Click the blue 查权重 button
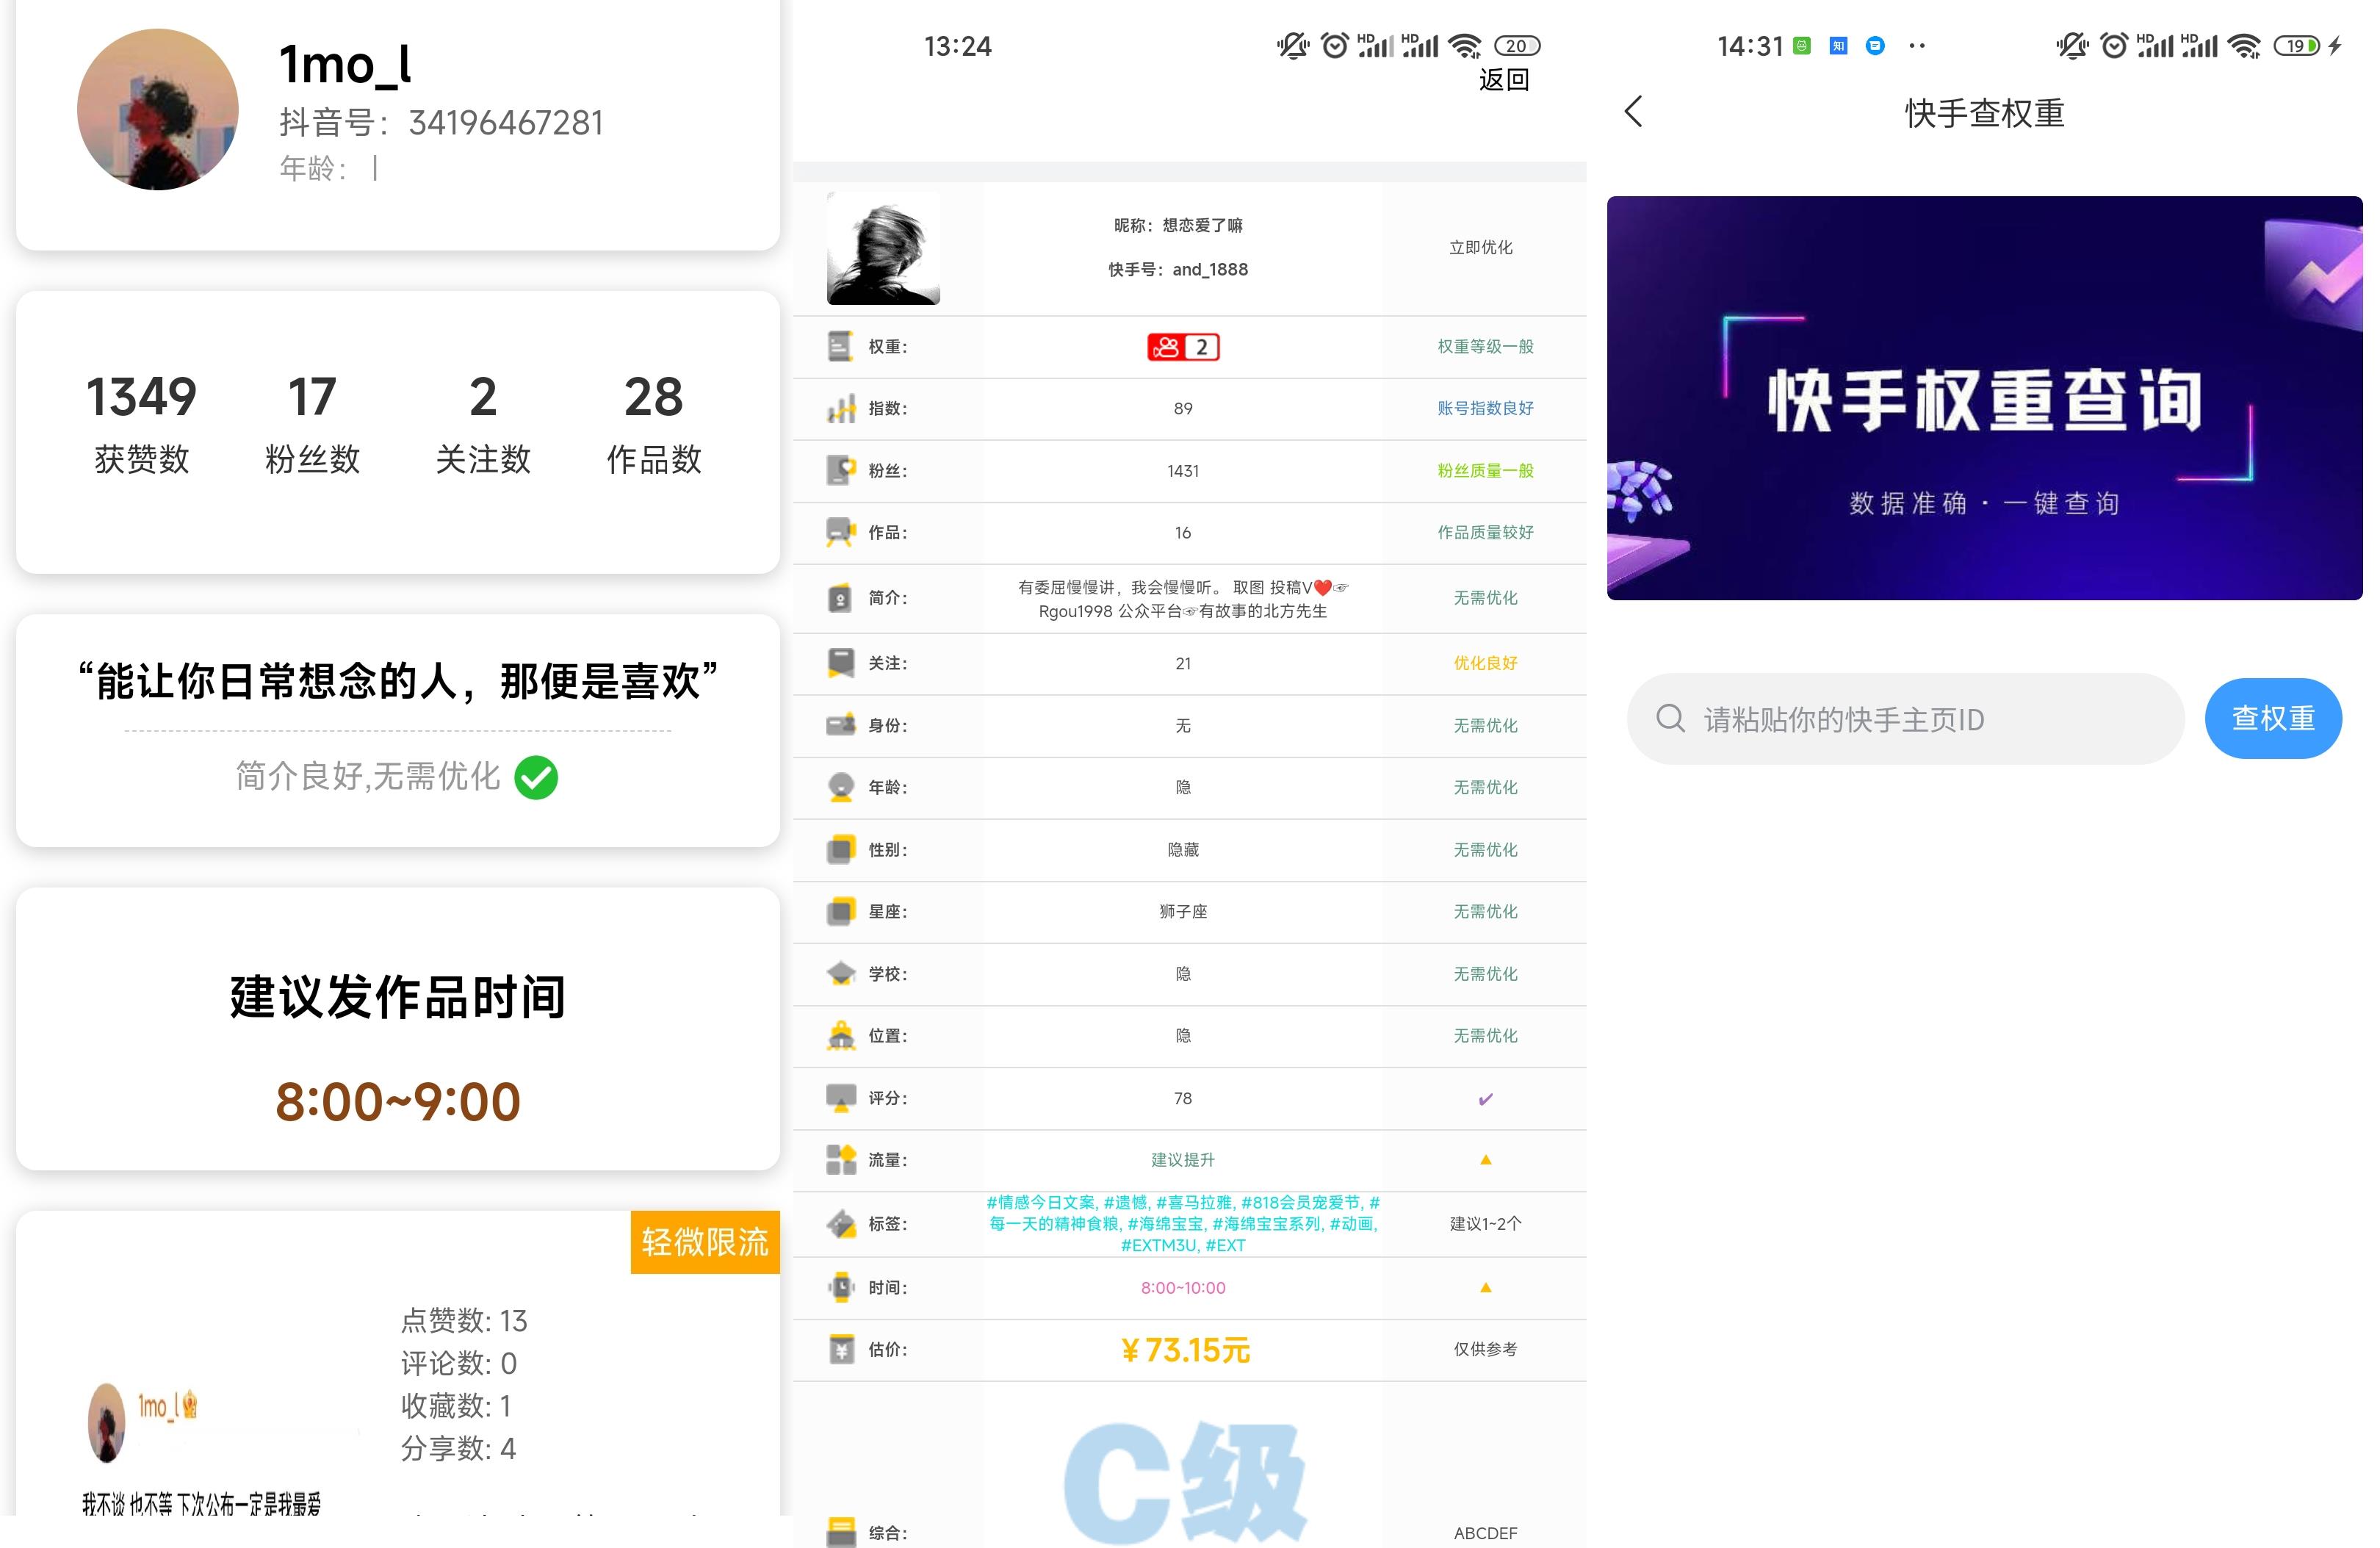 click(2273, 719)
